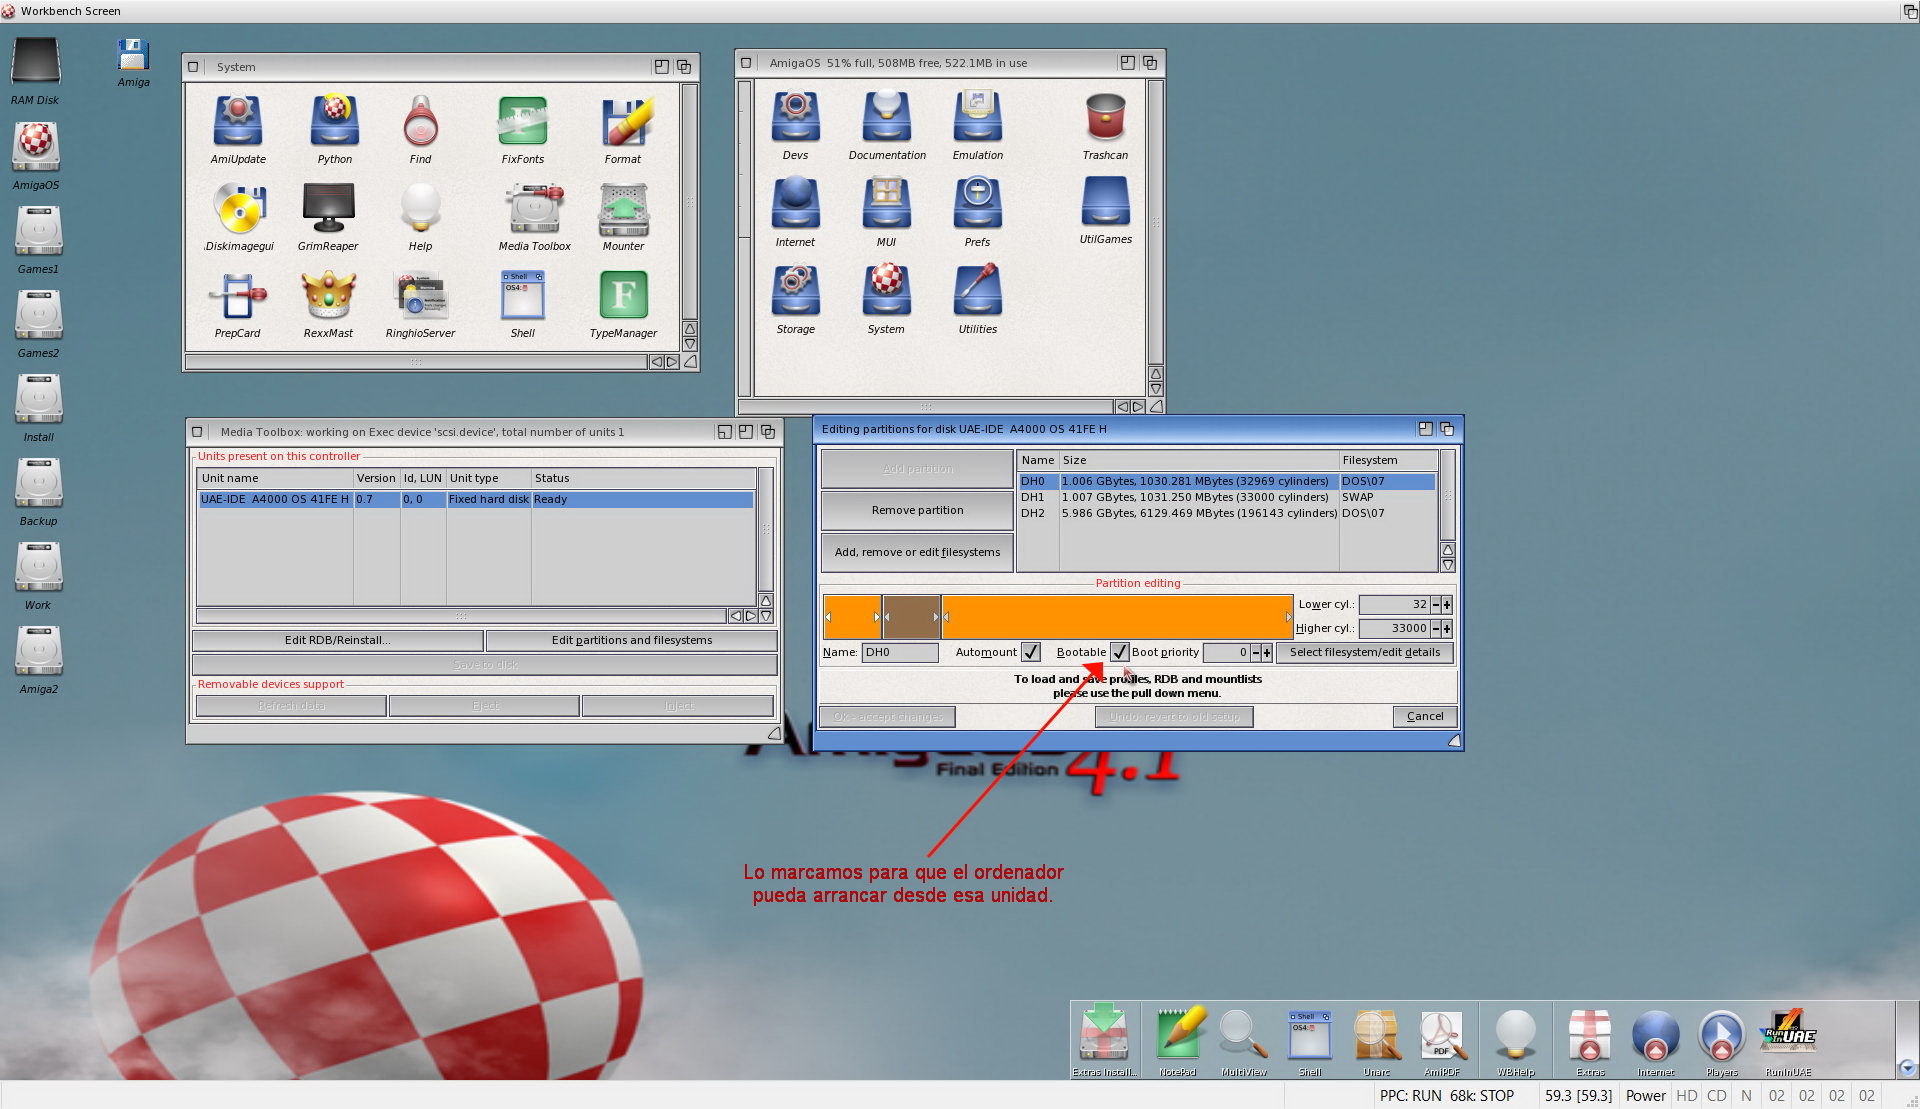Open the FixFonts icon
This screenshot has height=1109, width=1920.
tap(522, 121)
